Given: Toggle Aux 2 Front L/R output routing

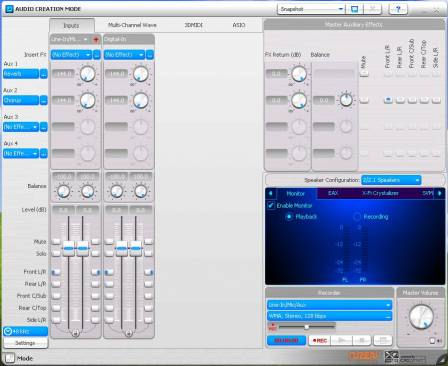Looking at the screenshot, I should pos(388,100).
